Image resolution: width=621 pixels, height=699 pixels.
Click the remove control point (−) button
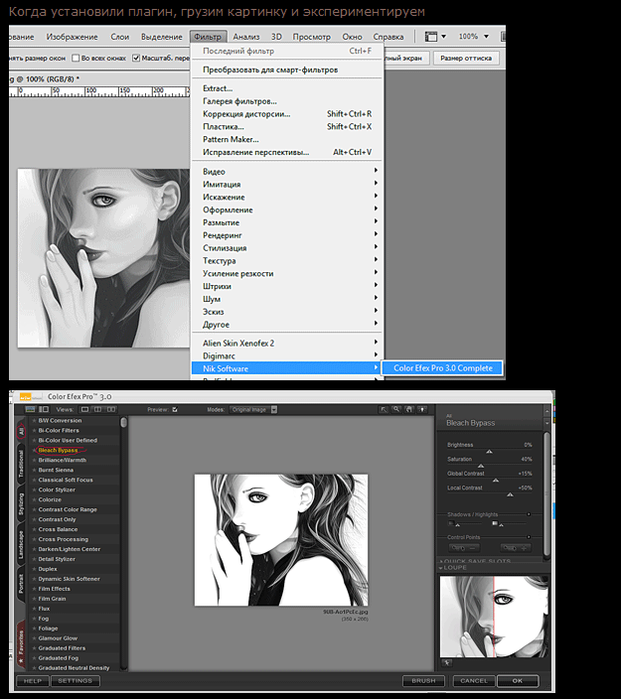[x=464, y=548]
